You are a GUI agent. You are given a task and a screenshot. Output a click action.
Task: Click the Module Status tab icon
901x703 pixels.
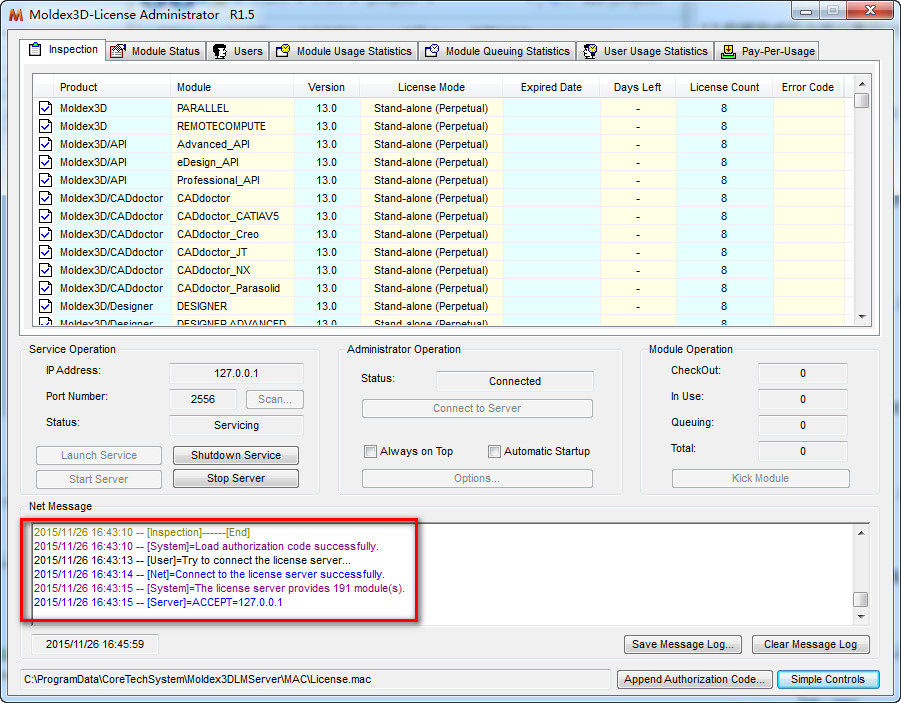pos(118,51)
